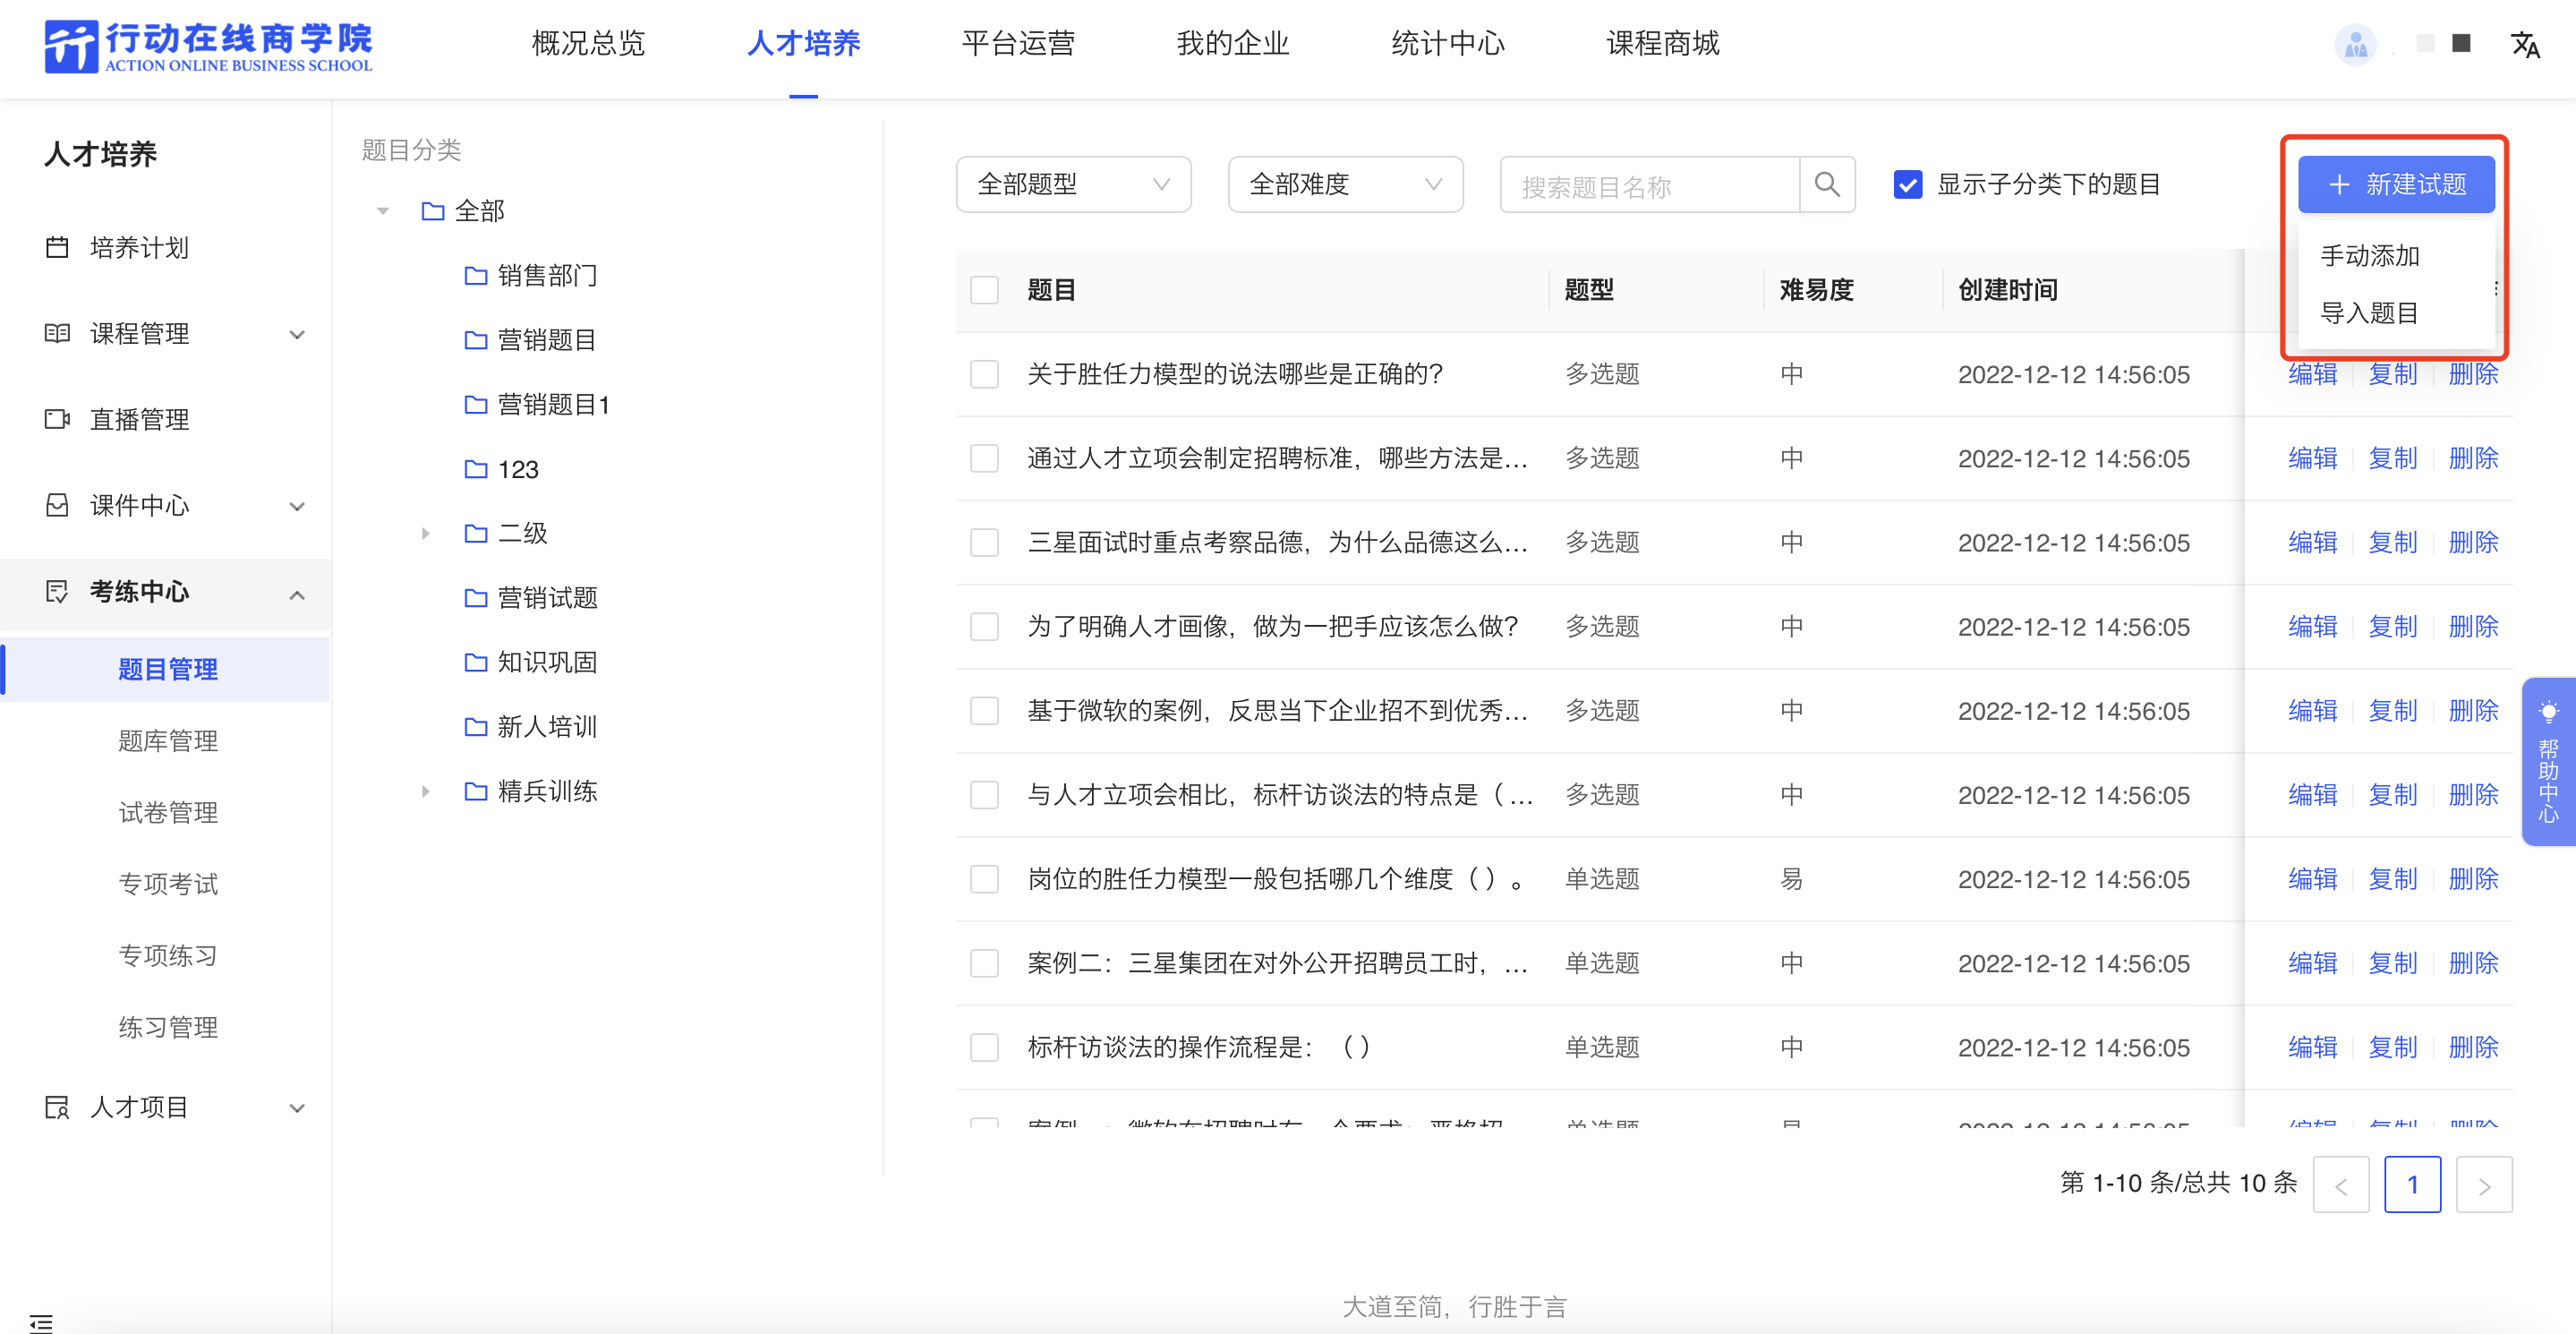Uncheck 显示子分类下的题目 checkbox
This screenshot has width=2576, height=1334.
1908,185
